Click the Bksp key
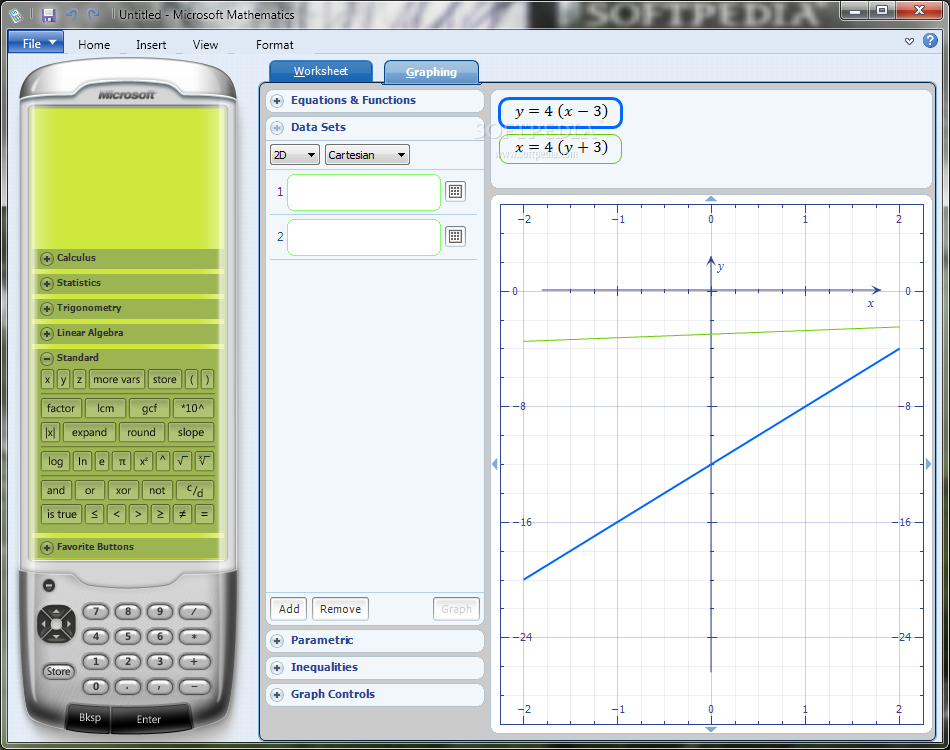The height and width of the screenshot is (750, 950). click(90, 717)
